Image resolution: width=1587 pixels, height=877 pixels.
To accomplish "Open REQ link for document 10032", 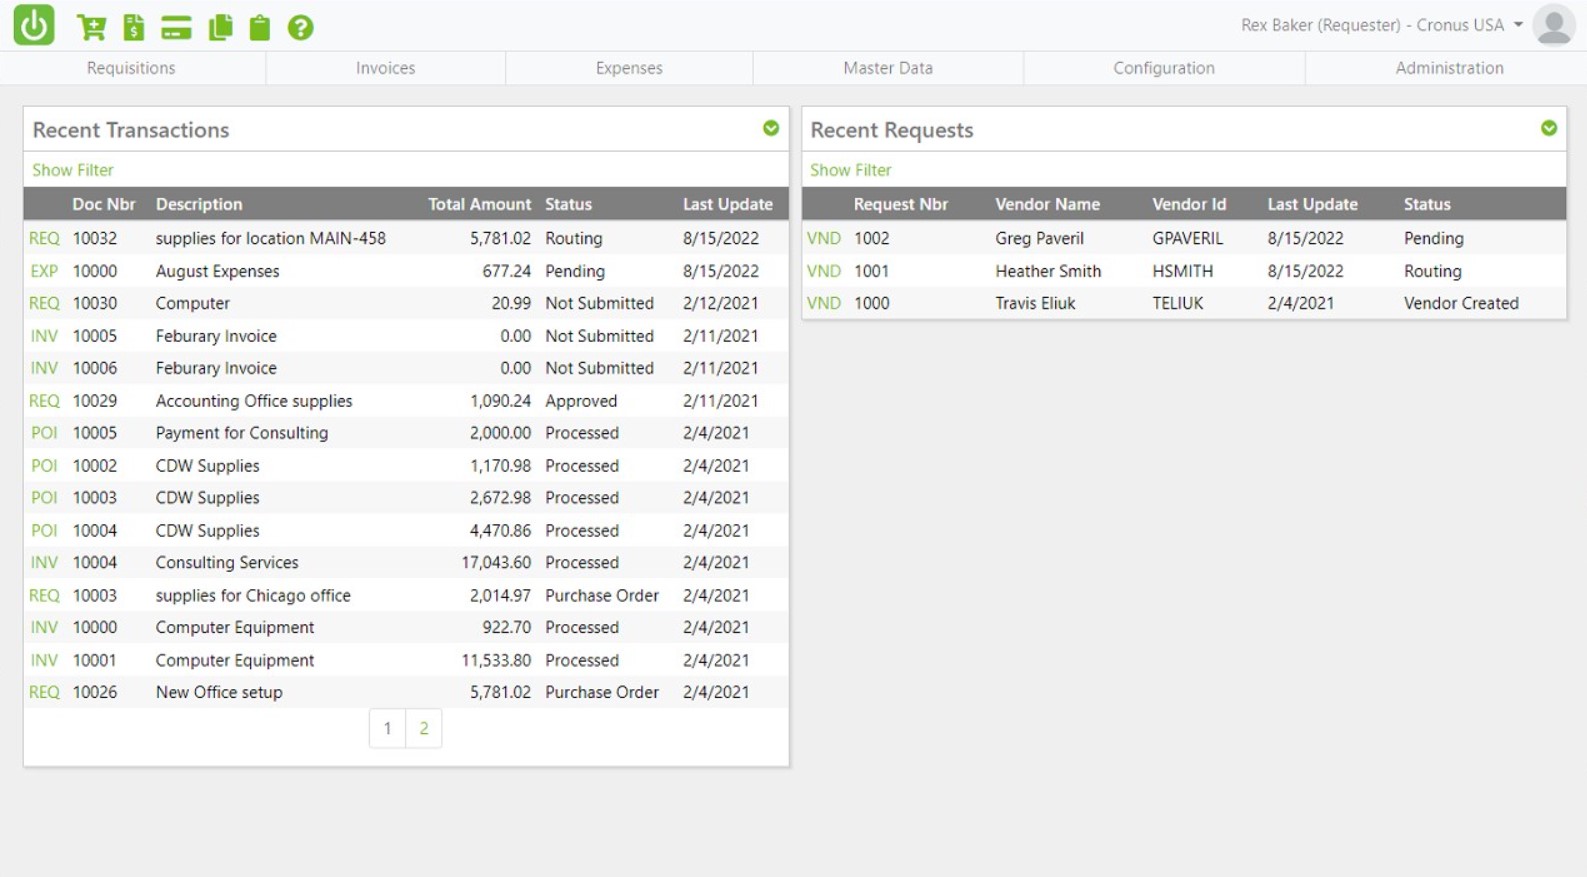I will (x=44, y=238).
